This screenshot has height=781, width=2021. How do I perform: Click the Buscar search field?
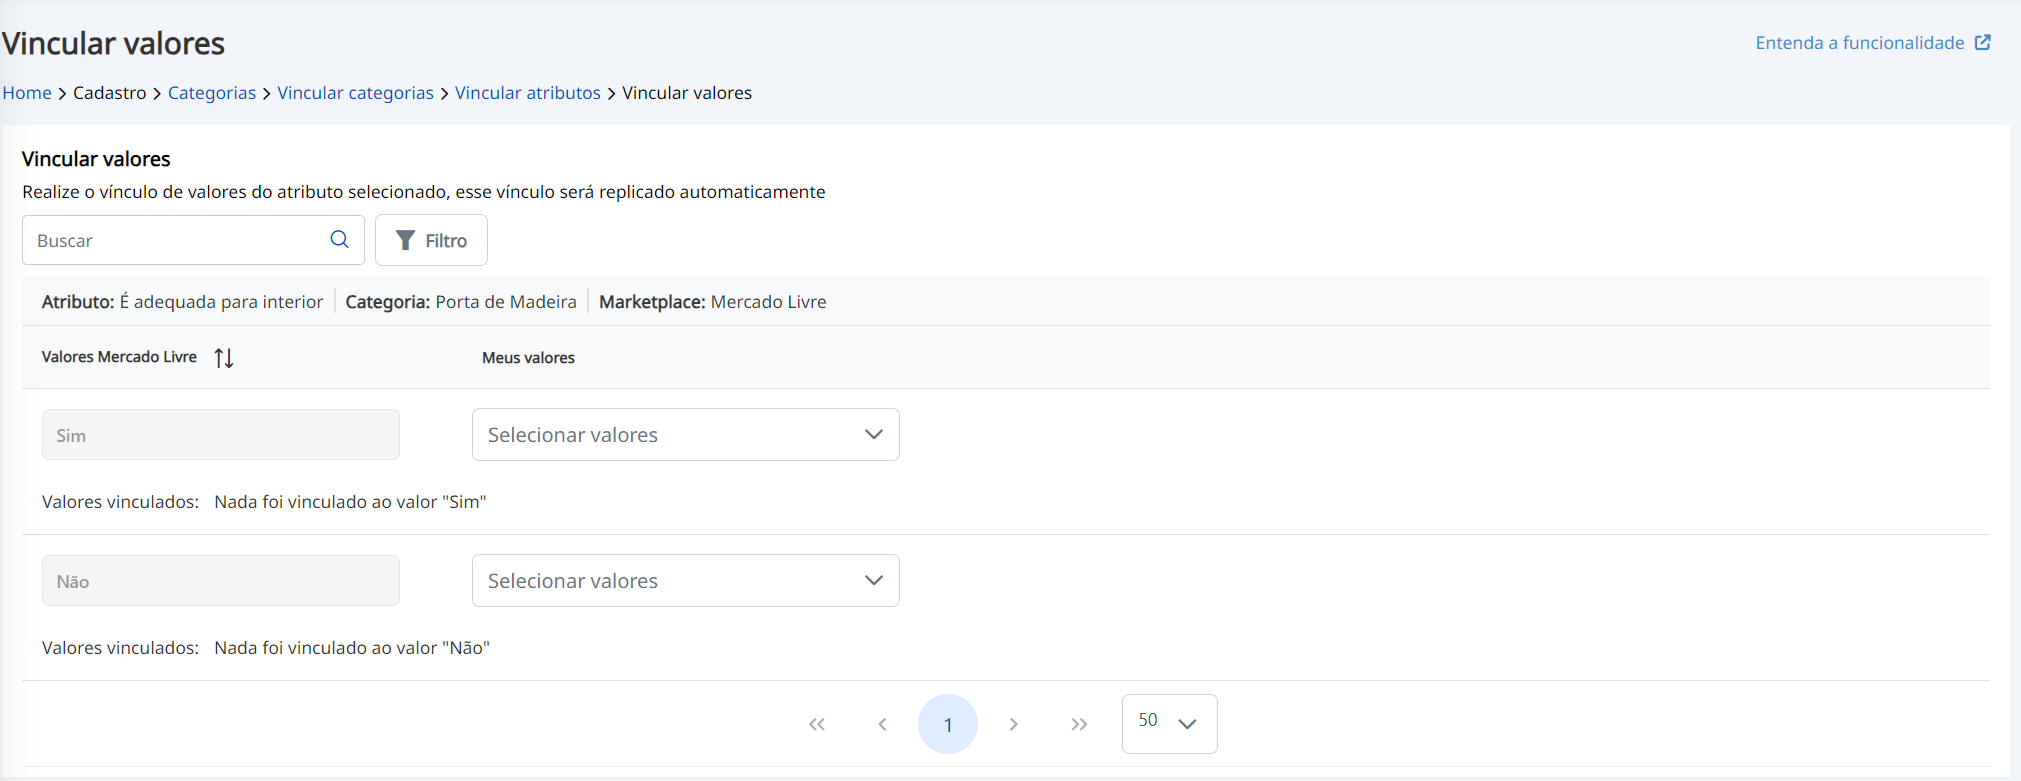coord(193,240)
